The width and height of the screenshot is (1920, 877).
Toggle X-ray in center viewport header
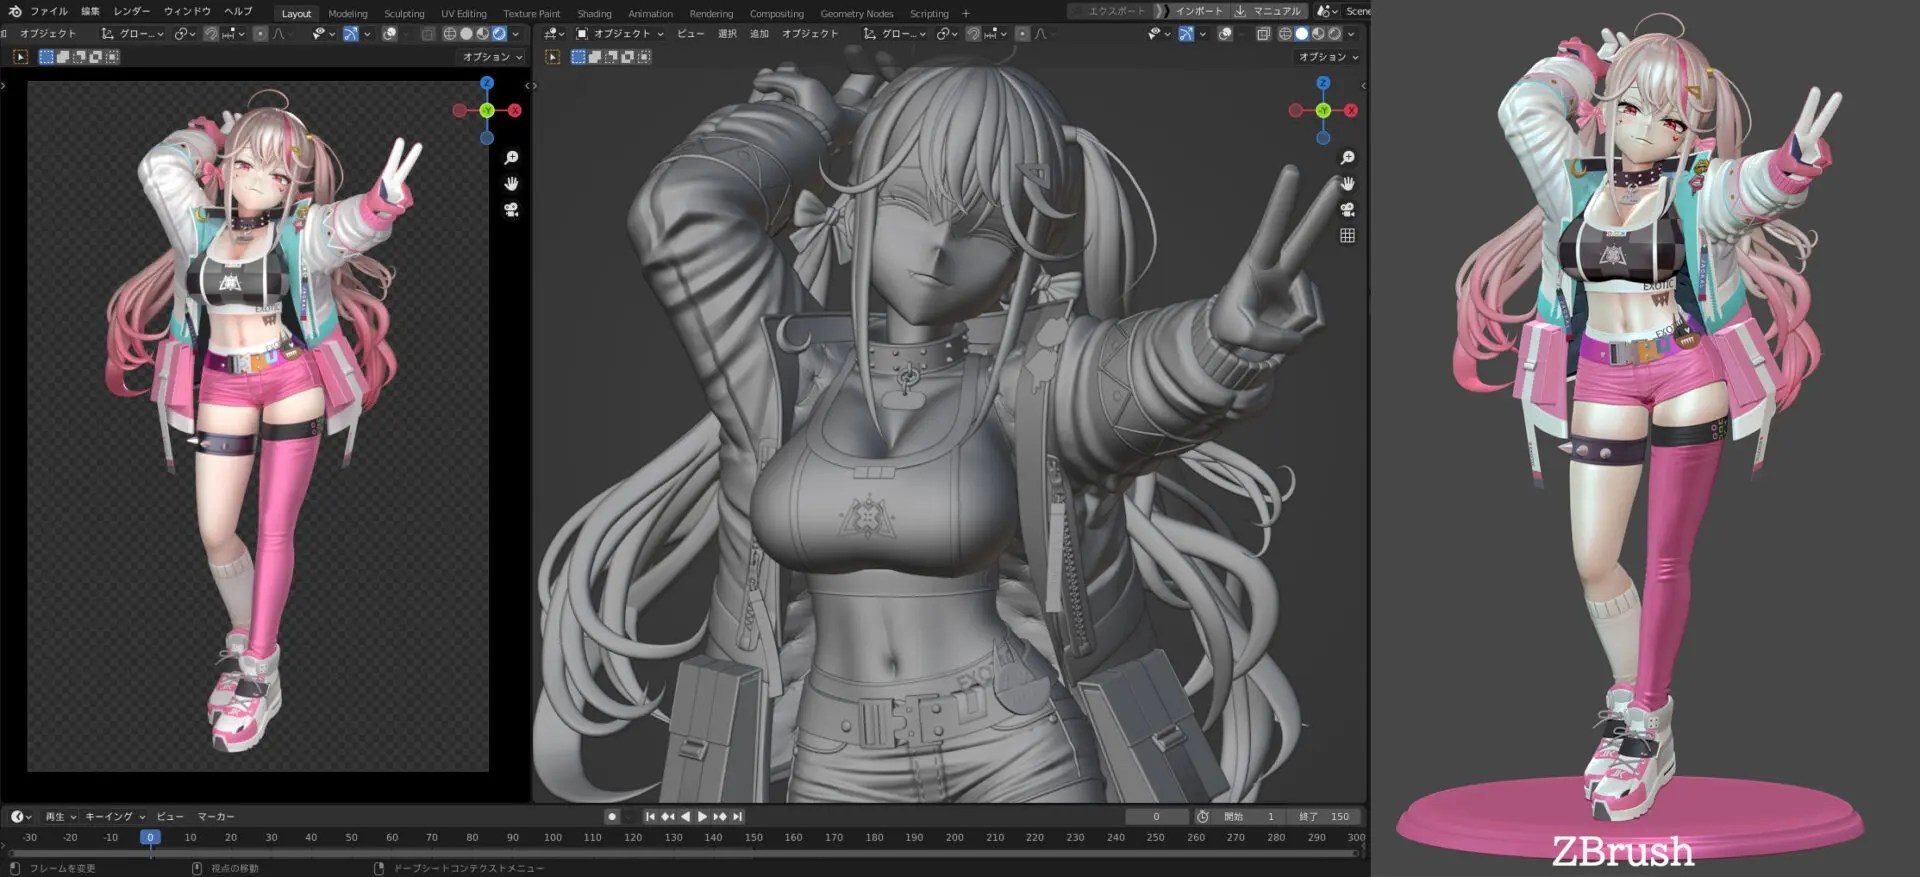click(1263, 34)
